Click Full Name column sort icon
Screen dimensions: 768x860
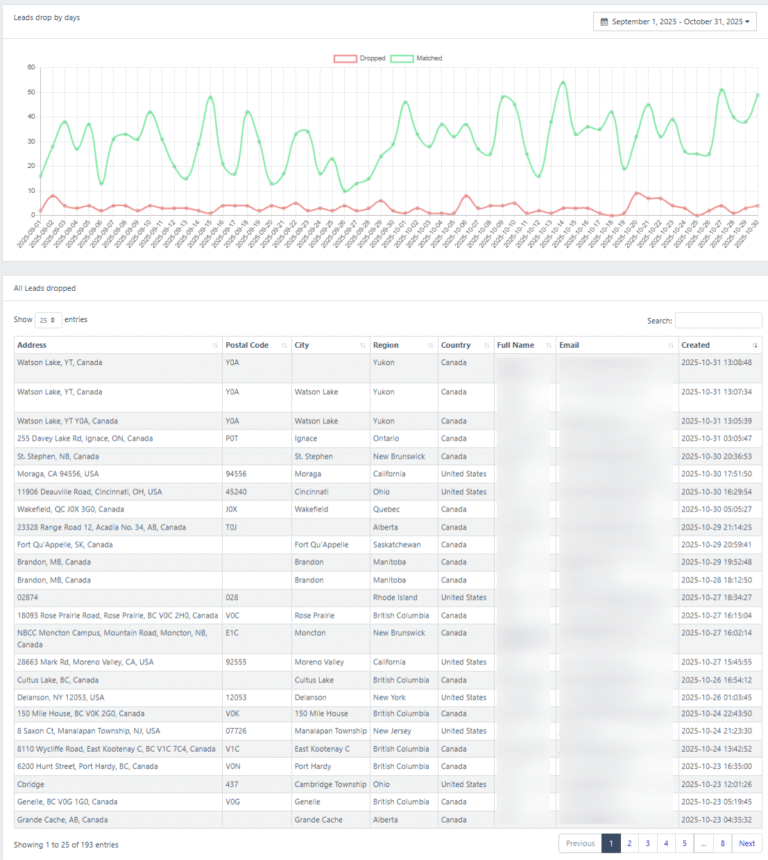[x=549, y=345]
